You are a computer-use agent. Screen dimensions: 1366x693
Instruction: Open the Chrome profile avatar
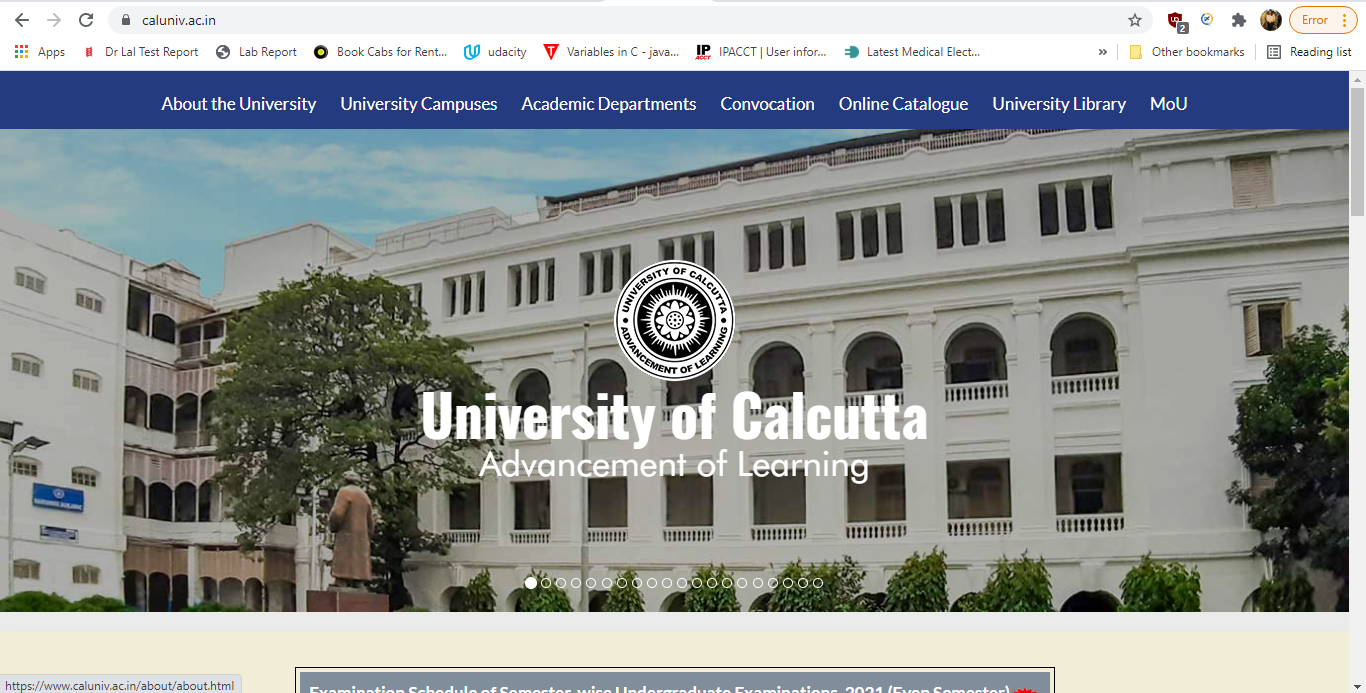coord(1271,20)
